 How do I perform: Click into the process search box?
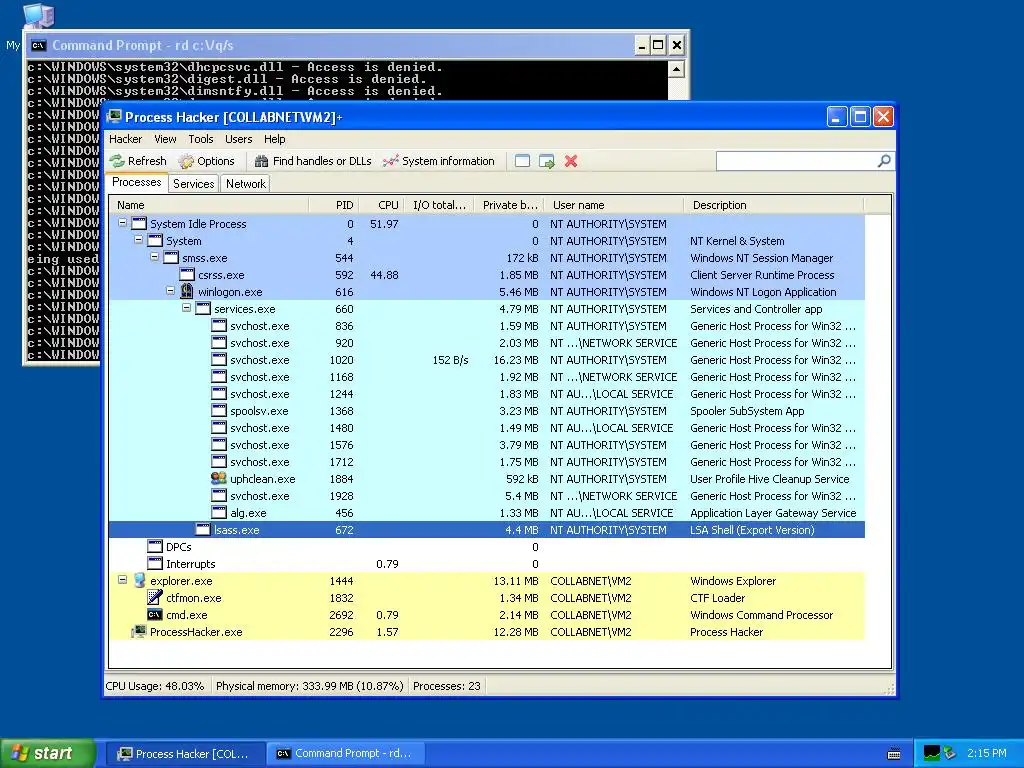[x=796, y=161]
